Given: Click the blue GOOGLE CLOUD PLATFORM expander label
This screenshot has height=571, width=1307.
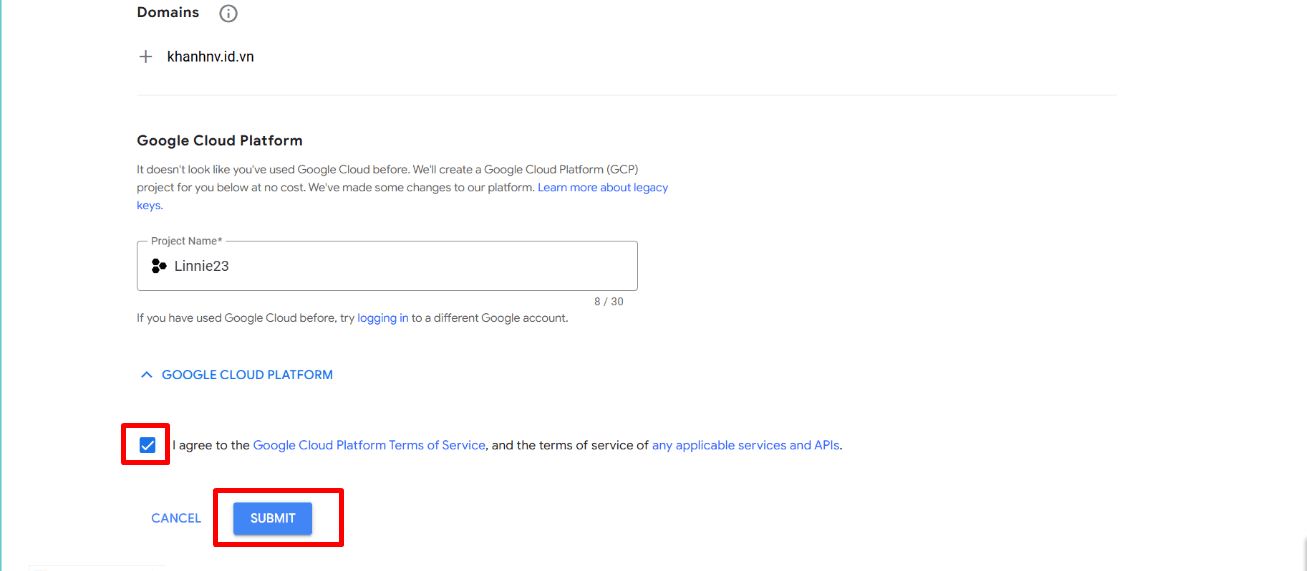Looking at the screenshot, I should pos(247,375).
